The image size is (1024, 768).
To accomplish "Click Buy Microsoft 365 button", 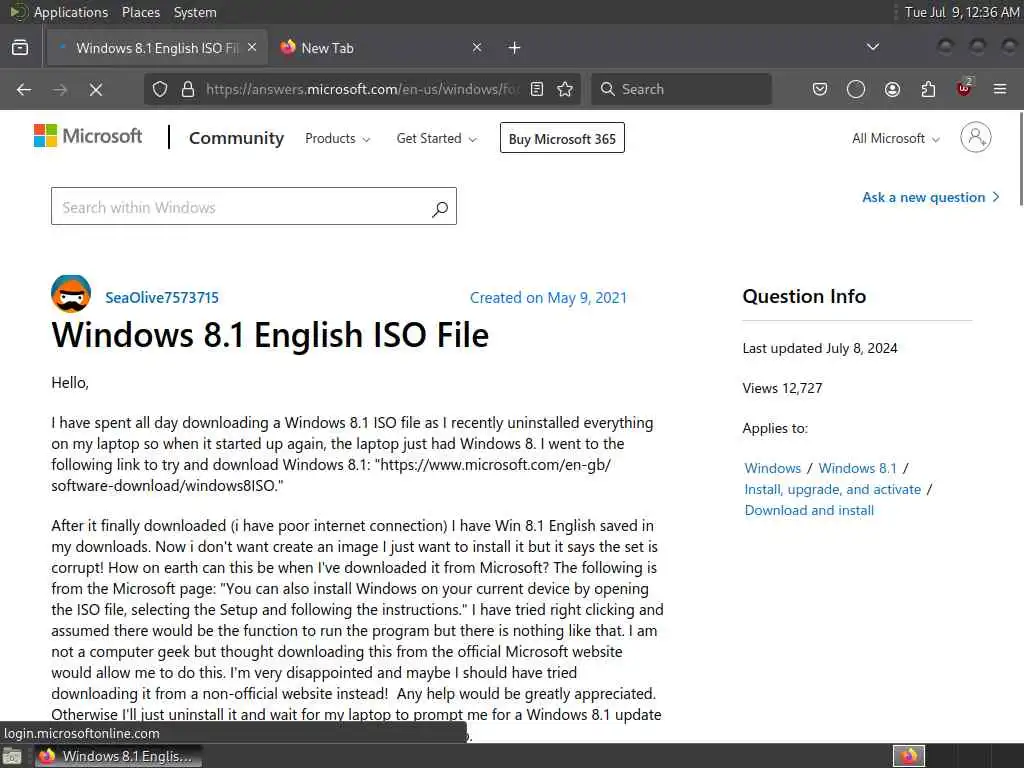I will click(562, 138).
